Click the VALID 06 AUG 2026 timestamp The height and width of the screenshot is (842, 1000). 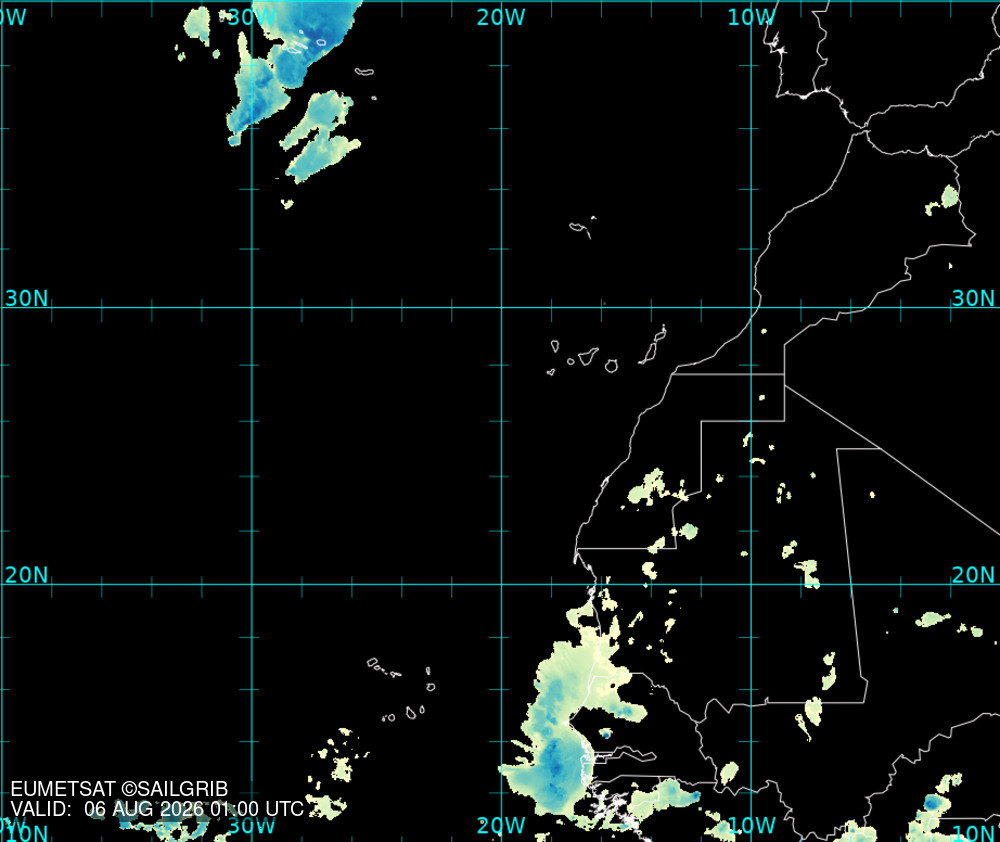(157, 809)
